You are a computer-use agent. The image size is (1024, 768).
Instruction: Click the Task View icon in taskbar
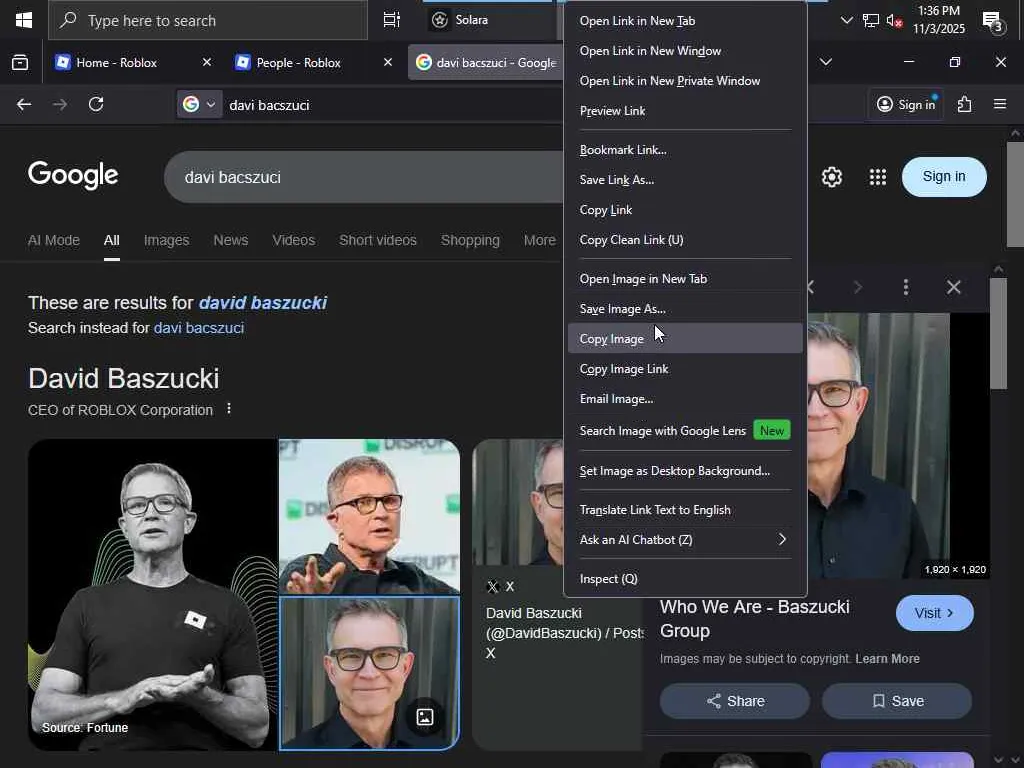pos(391,20)
